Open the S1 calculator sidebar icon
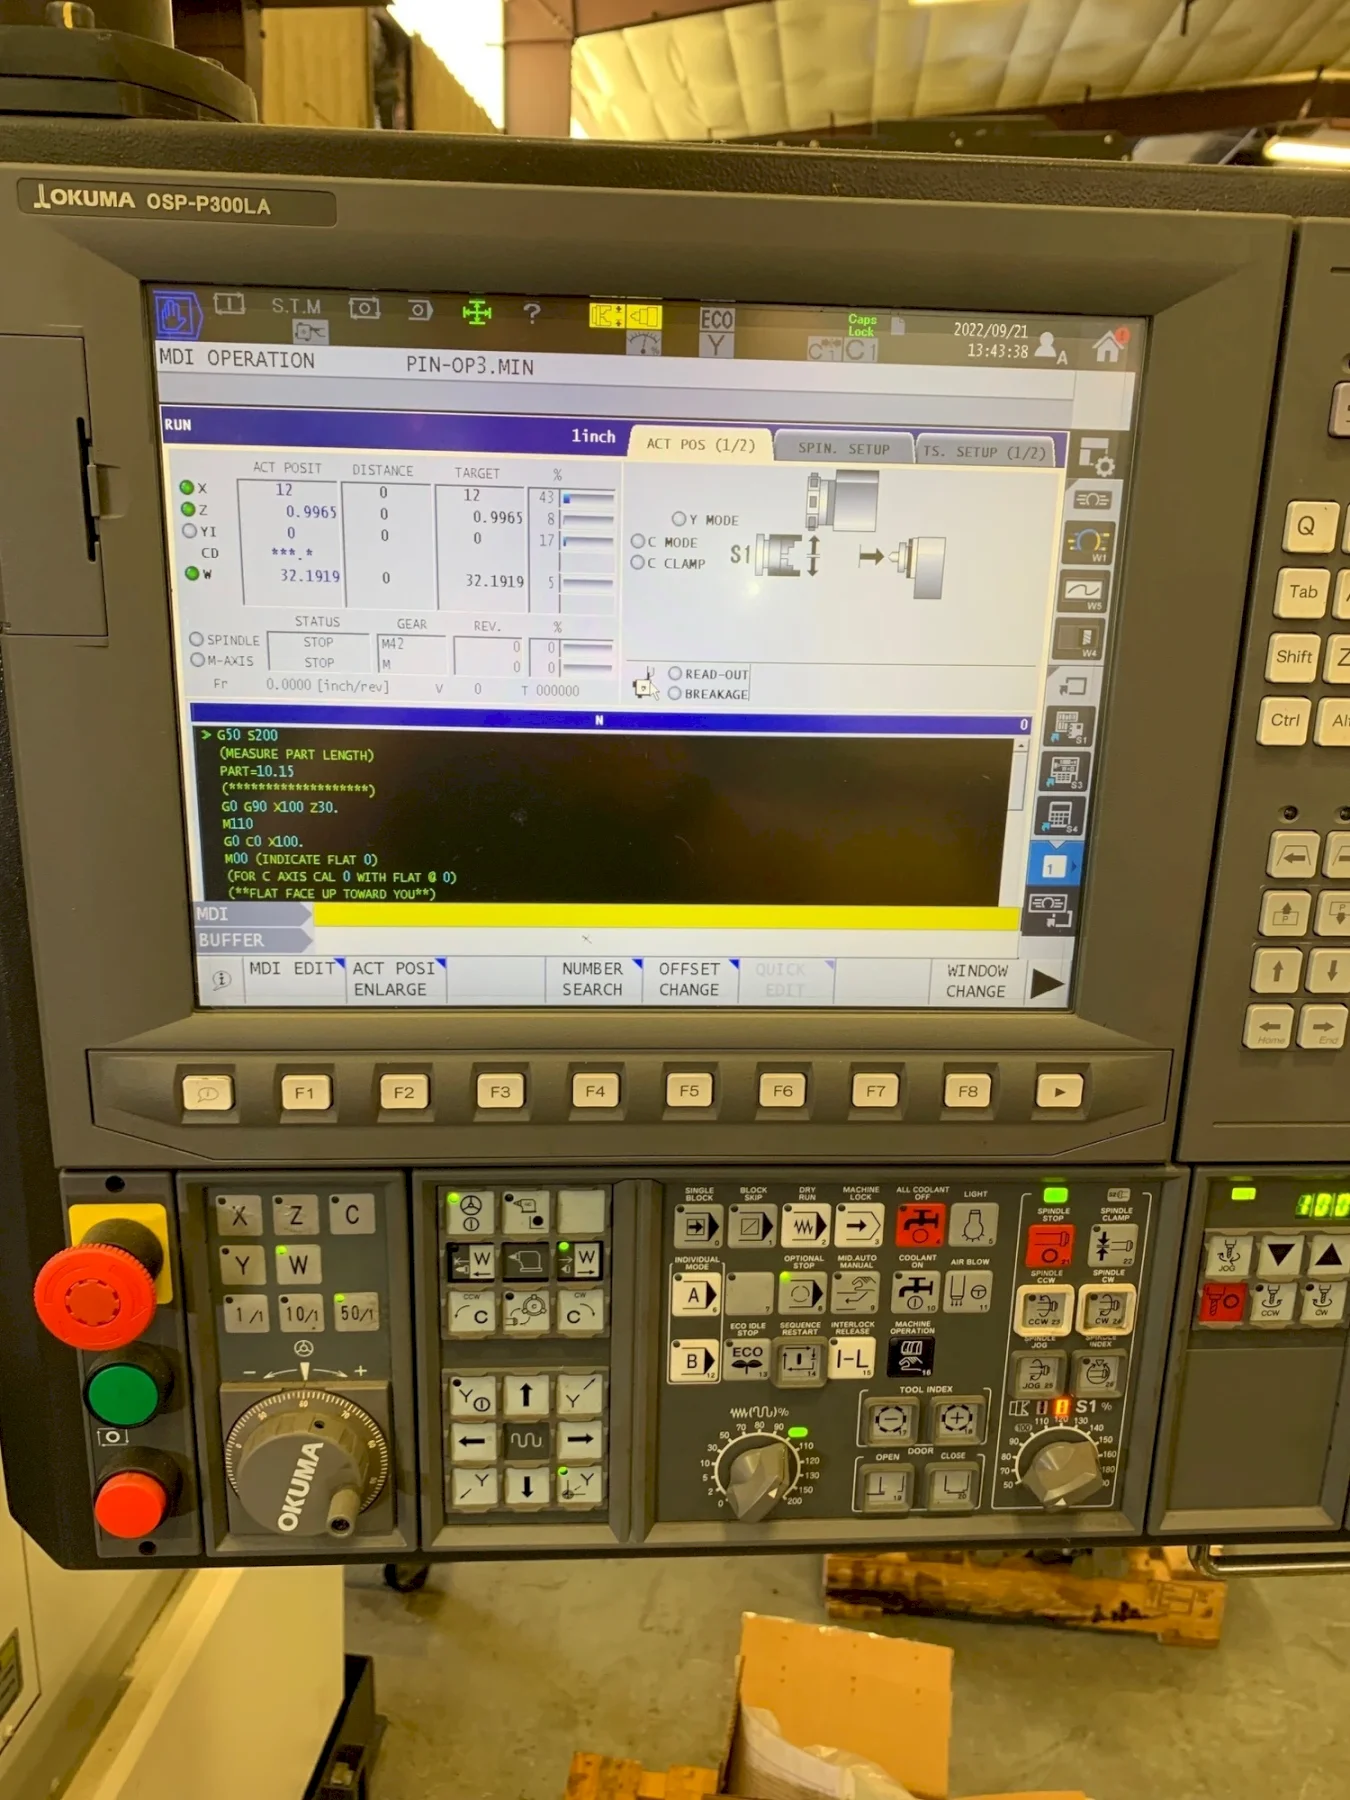This screenshot has width=1350, height=1800. [1067, 727]
